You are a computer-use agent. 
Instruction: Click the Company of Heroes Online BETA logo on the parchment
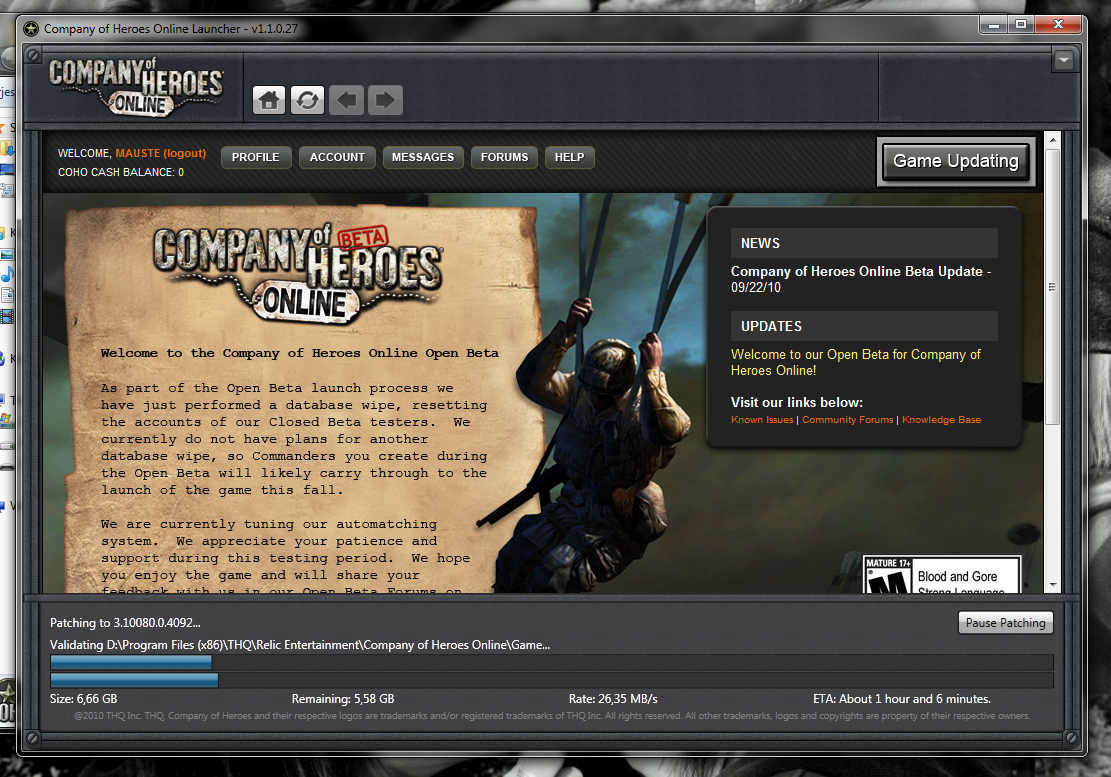coord(298,275)
